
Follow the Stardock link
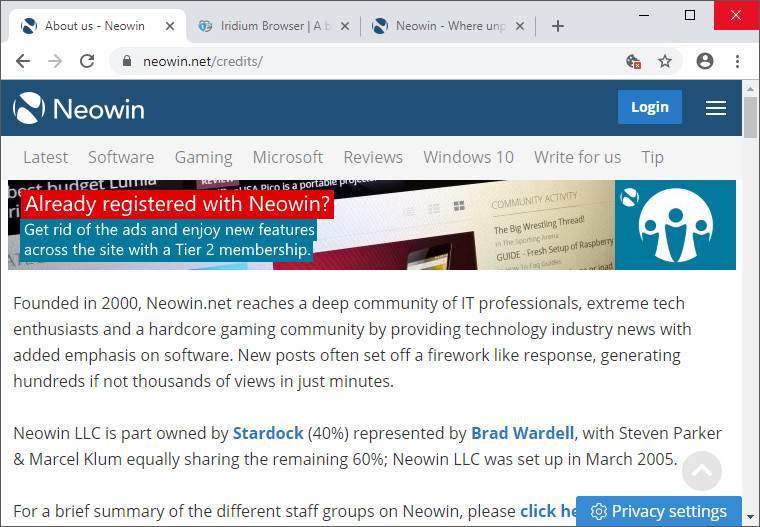coord(268,433)
